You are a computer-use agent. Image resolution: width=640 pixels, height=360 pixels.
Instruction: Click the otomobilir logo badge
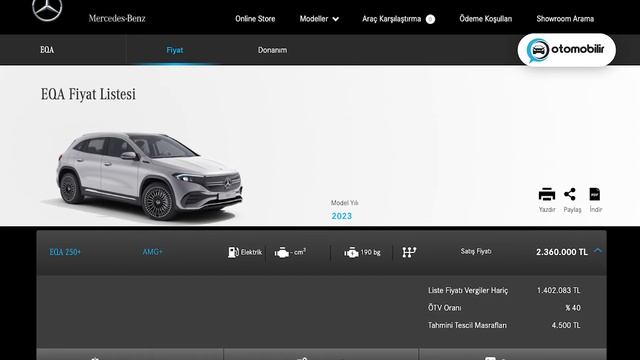[567, 50]
